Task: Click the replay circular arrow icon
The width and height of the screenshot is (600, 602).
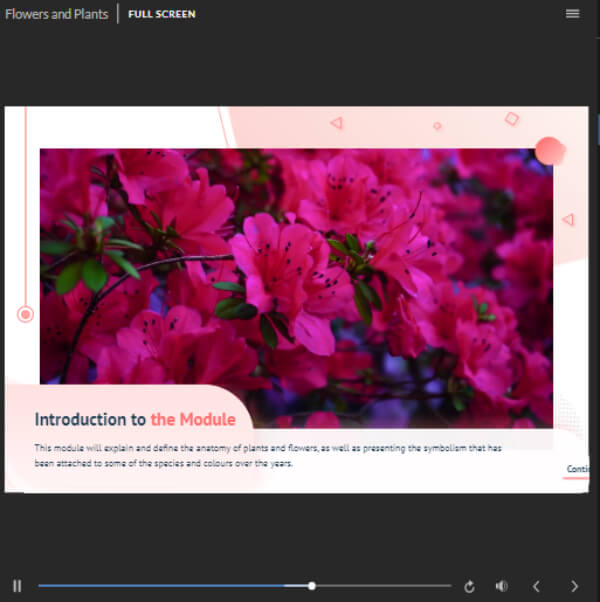Action: click(x=469, y=586)
